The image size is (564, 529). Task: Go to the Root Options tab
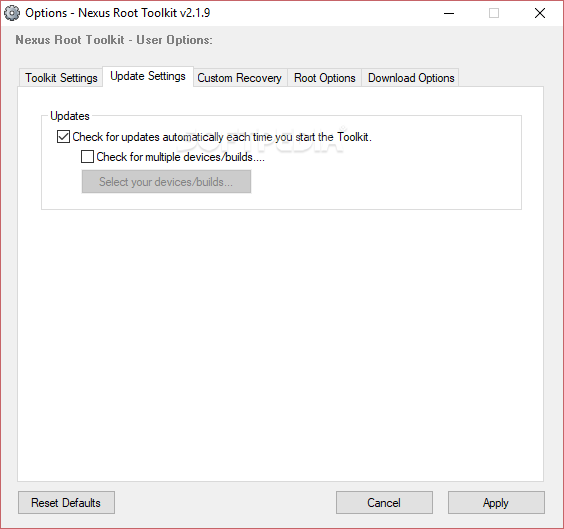tap(324, 78)
